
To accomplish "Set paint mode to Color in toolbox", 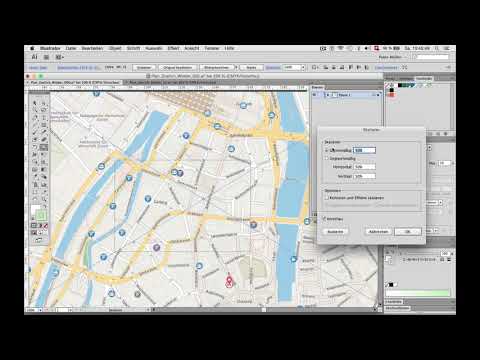I will pyautogui.click(x=34, y=226).
